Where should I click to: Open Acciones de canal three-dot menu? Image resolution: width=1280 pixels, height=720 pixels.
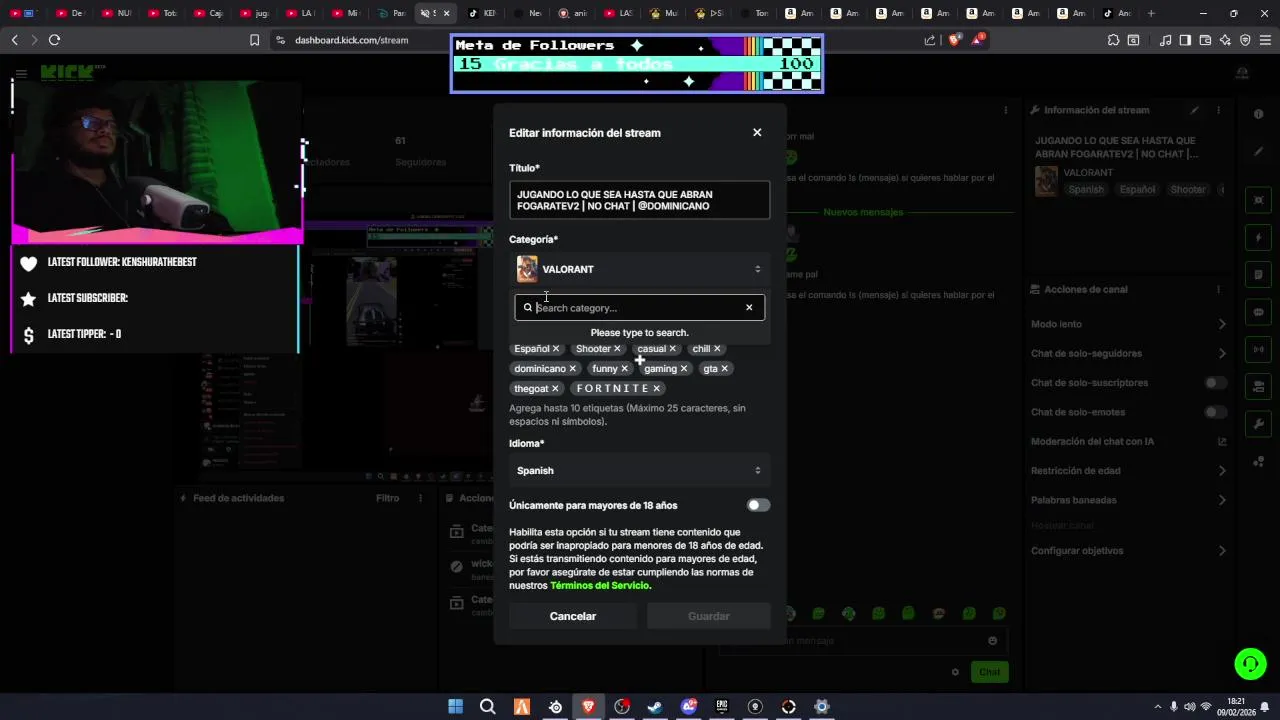[x=1220, y=289]
